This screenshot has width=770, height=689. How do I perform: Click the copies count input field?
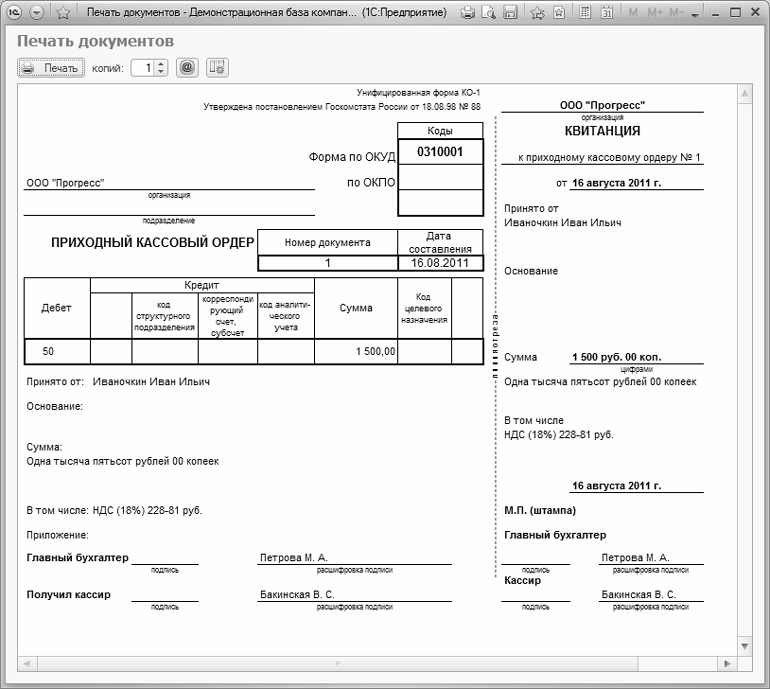coord(143,68)
